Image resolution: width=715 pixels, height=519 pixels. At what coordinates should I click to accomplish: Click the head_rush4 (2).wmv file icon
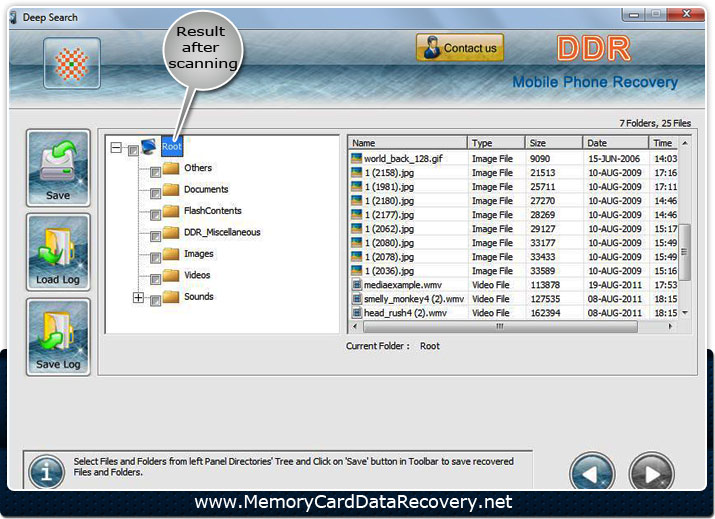coord(357,313)
